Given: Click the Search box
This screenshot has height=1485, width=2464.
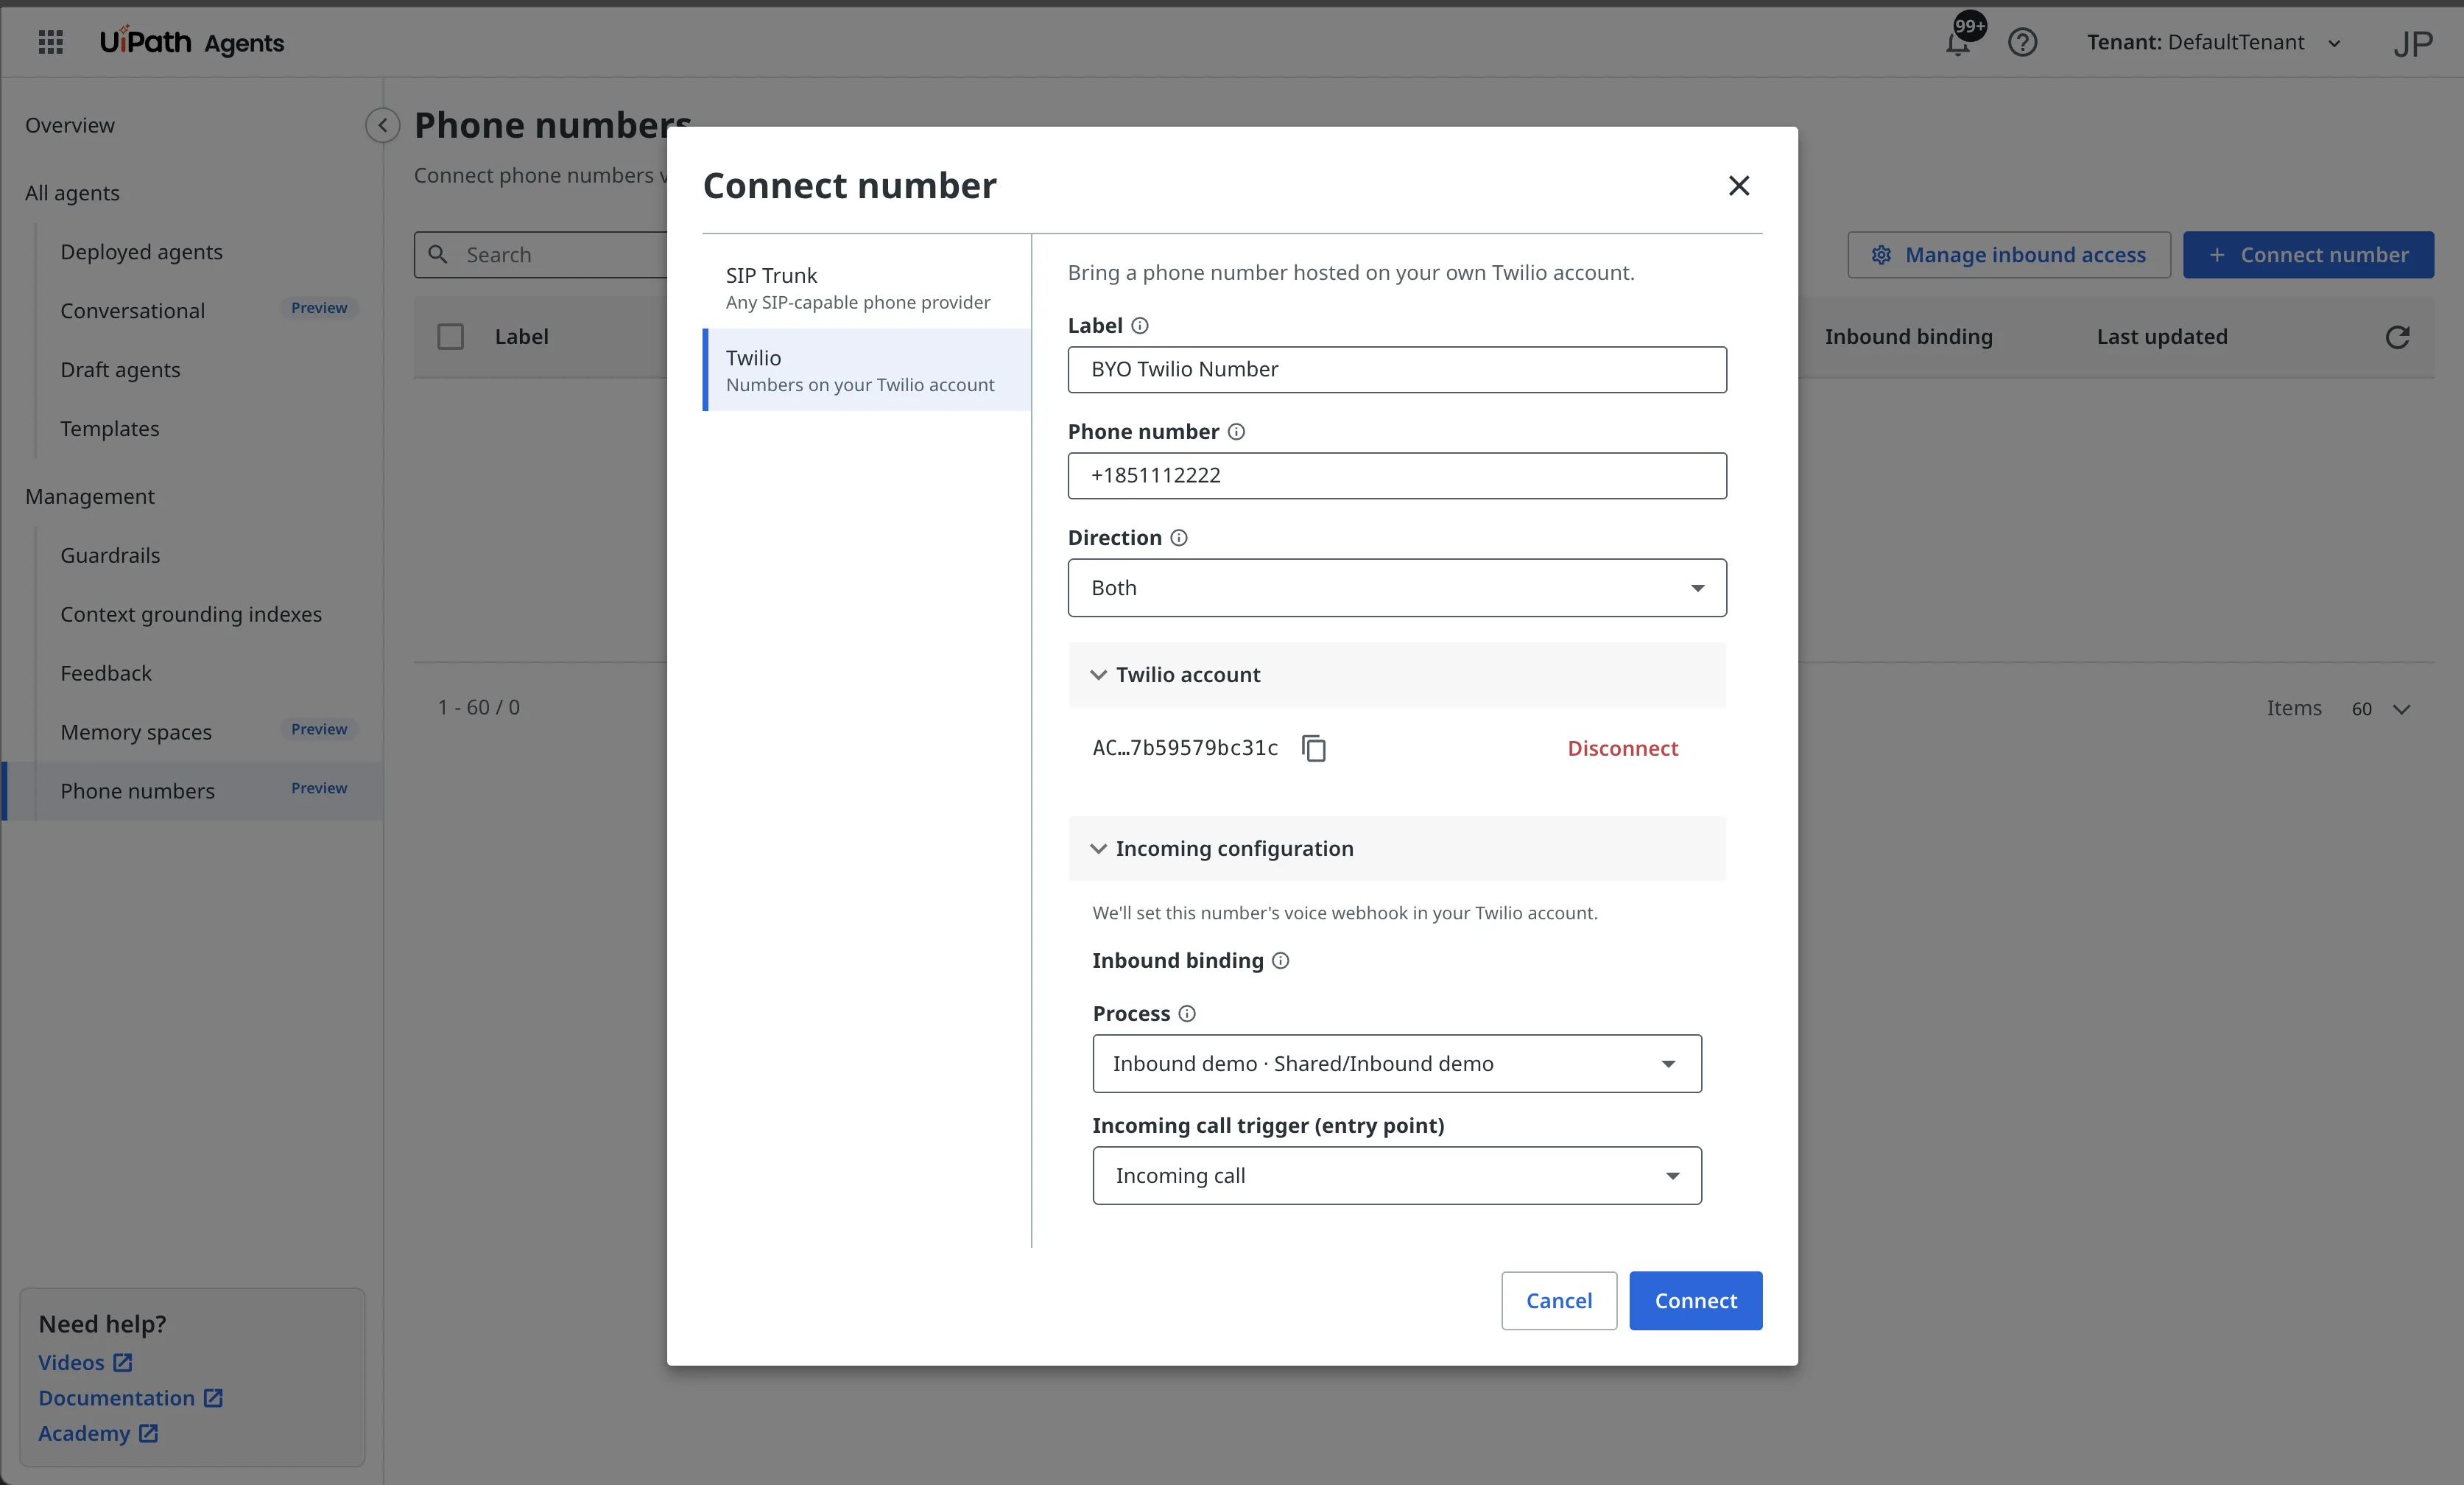Looking at the screenshot, I should tap(541, 255).
